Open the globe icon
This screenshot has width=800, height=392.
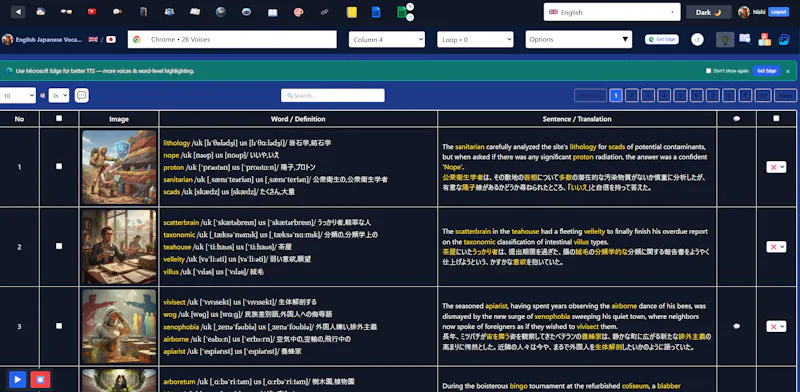[221, 12]
